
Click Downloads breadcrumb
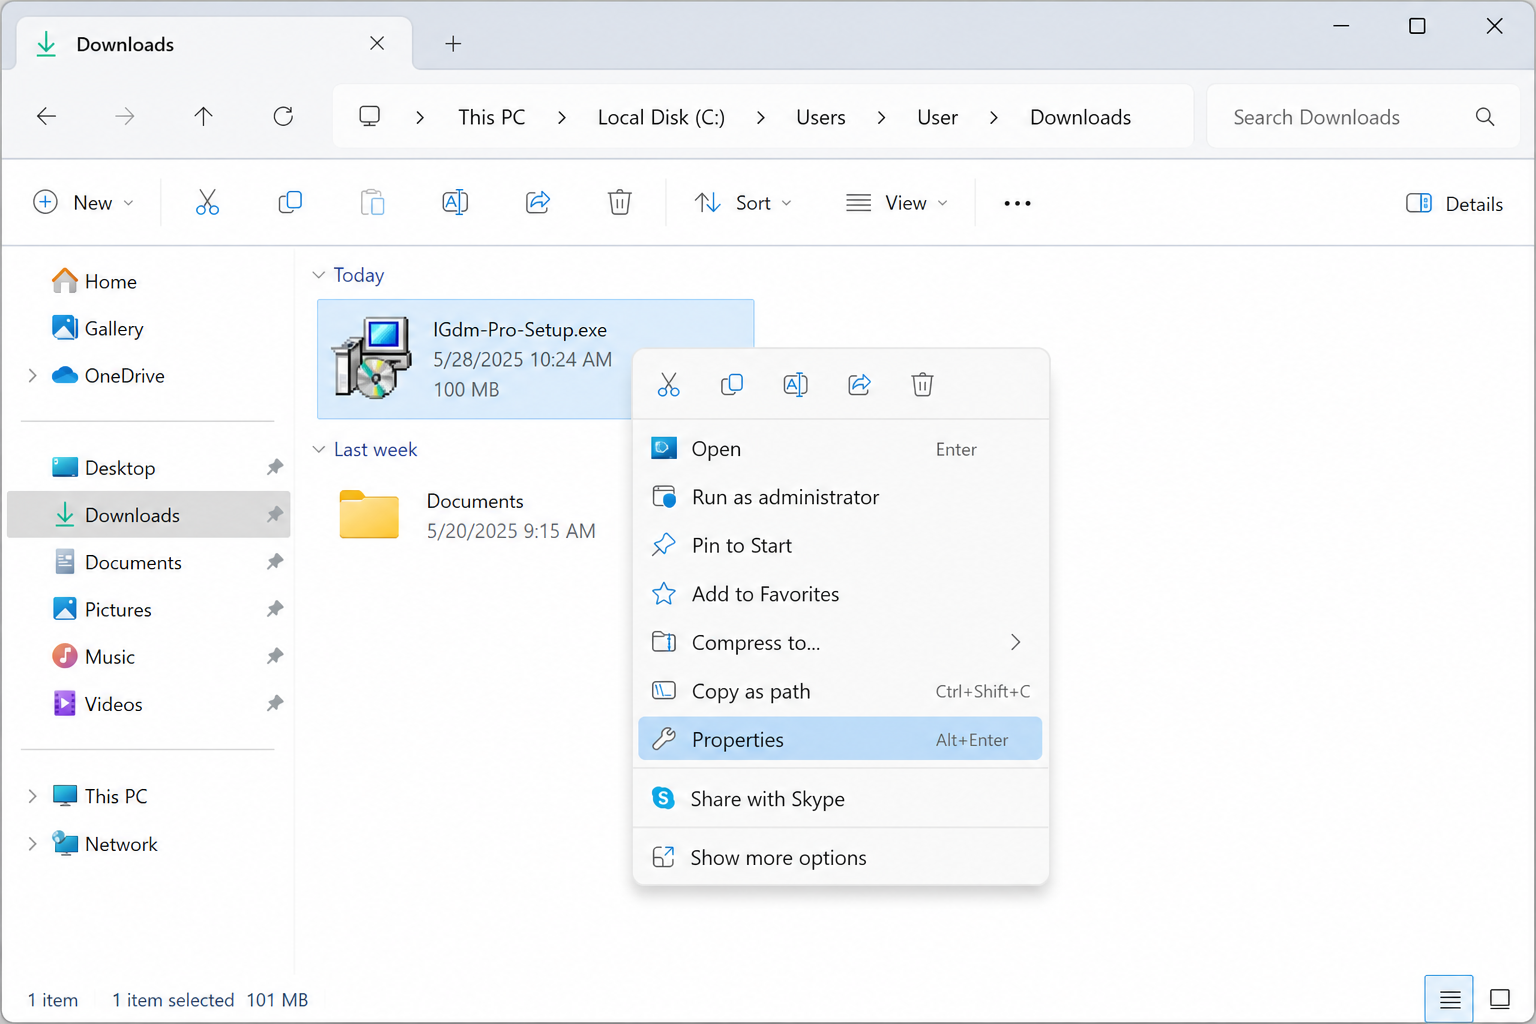(x=1081, y=117)
